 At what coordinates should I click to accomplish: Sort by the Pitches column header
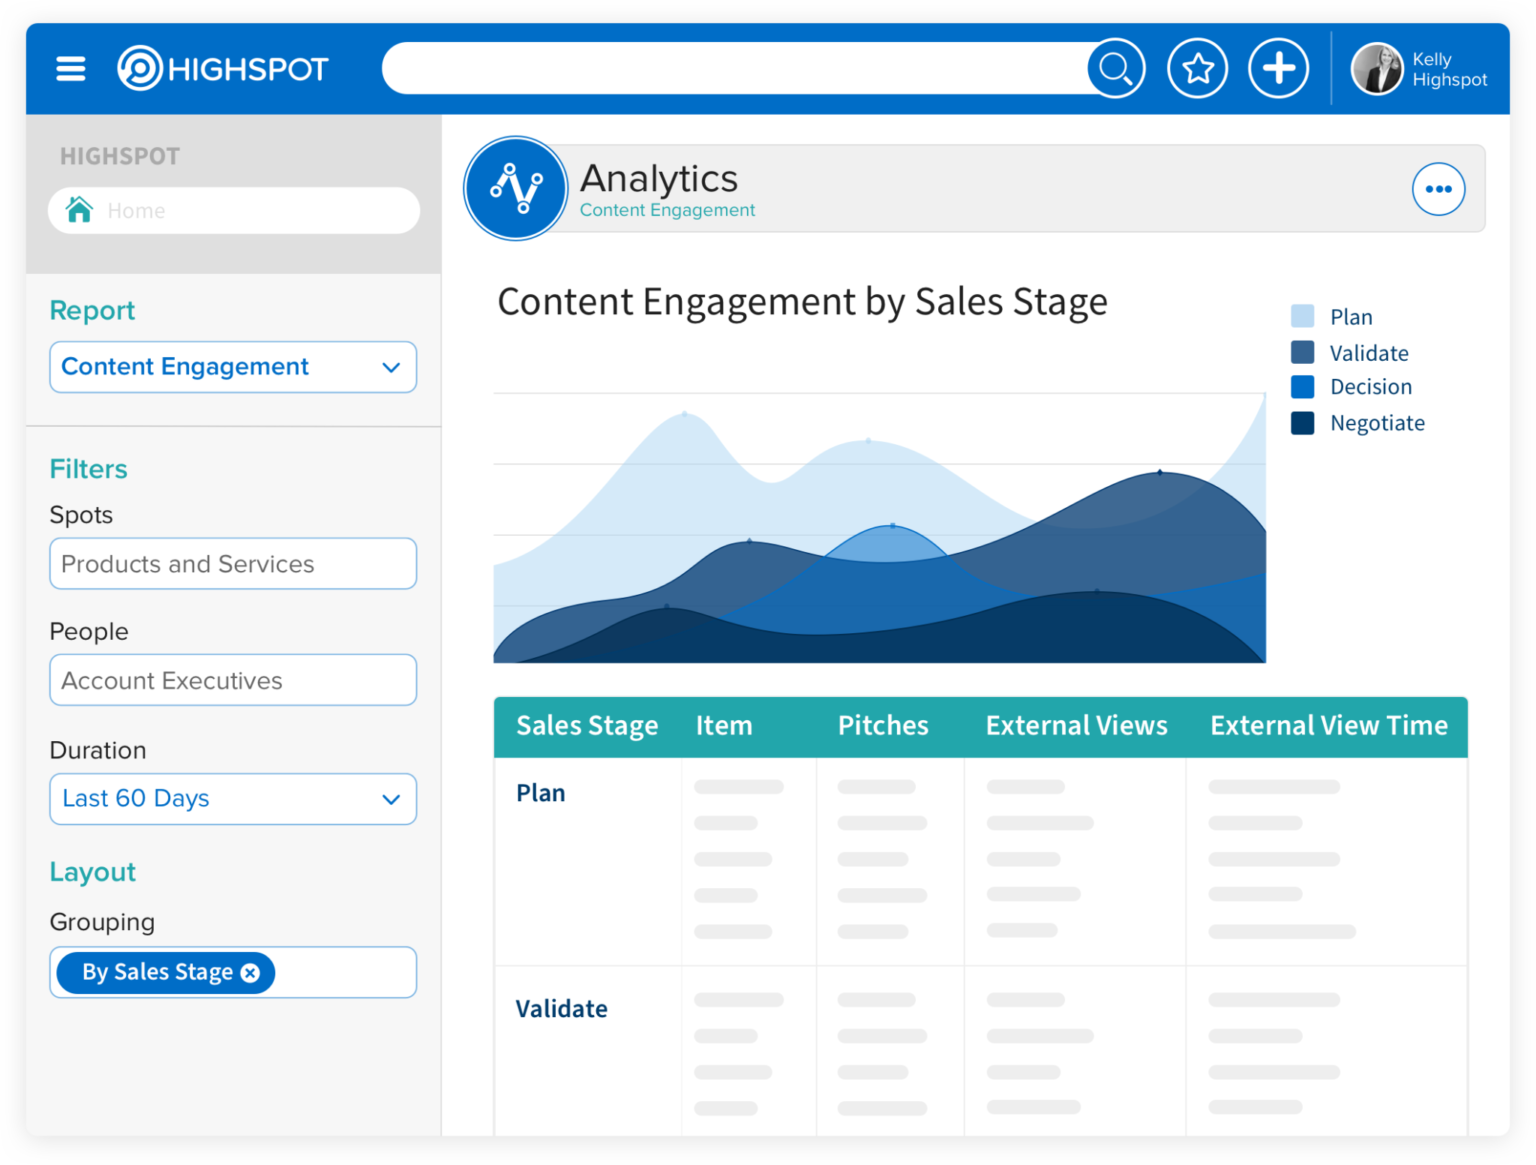click(x=883, y=726)
